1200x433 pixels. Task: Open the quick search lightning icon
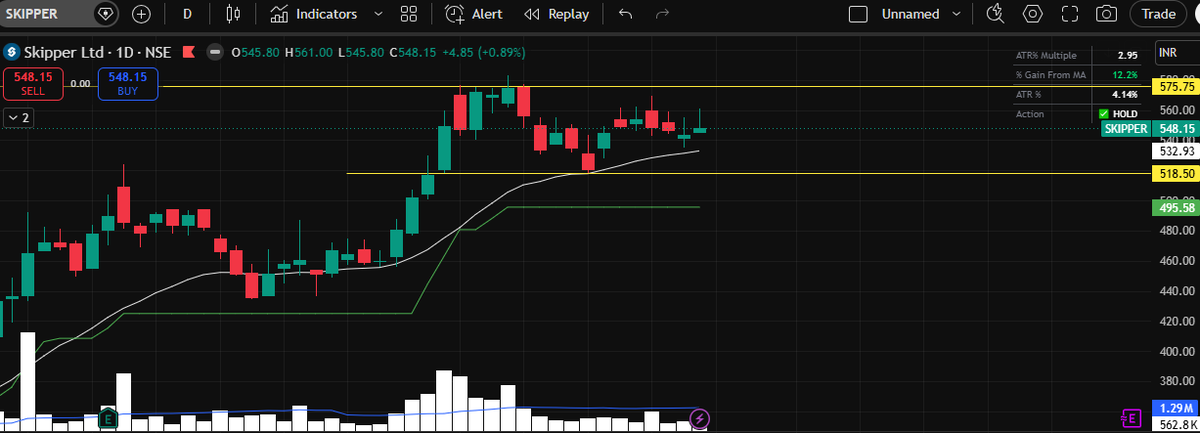point(994,14)
